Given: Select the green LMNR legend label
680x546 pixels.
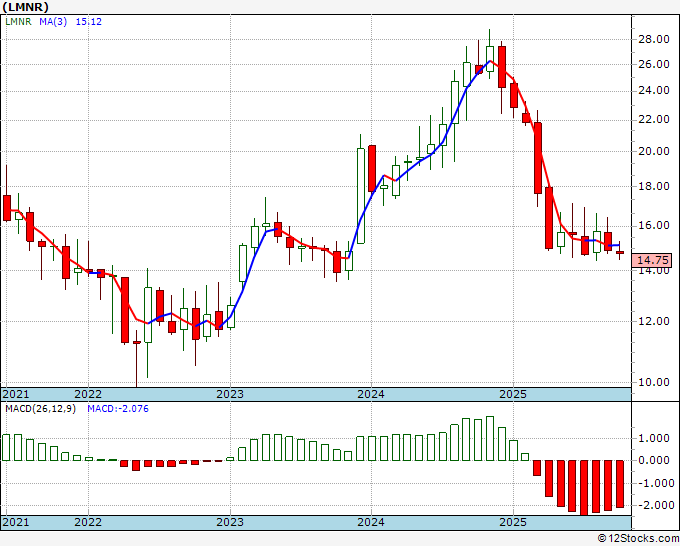Looking at the screenshot, I should 18,22.
